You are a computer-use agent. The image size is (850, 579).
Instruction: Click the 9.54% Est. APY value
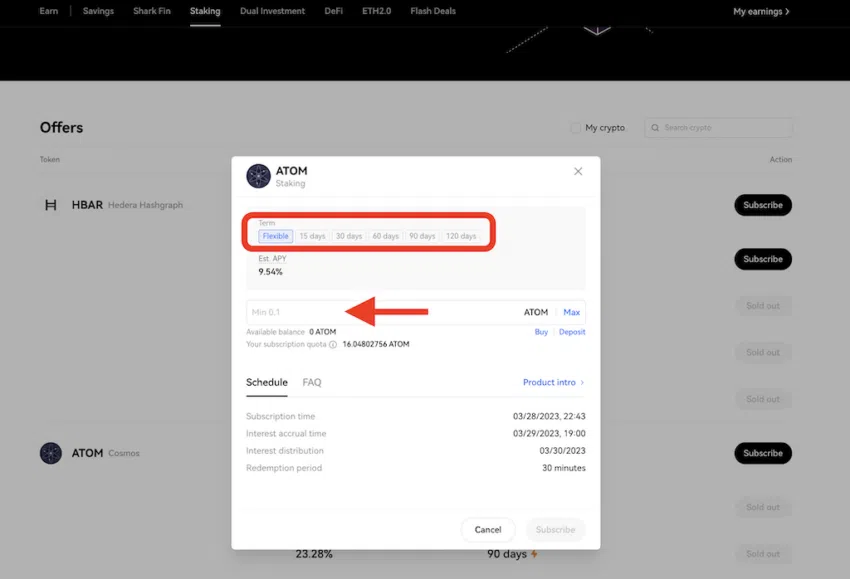[x=270, y=272]
